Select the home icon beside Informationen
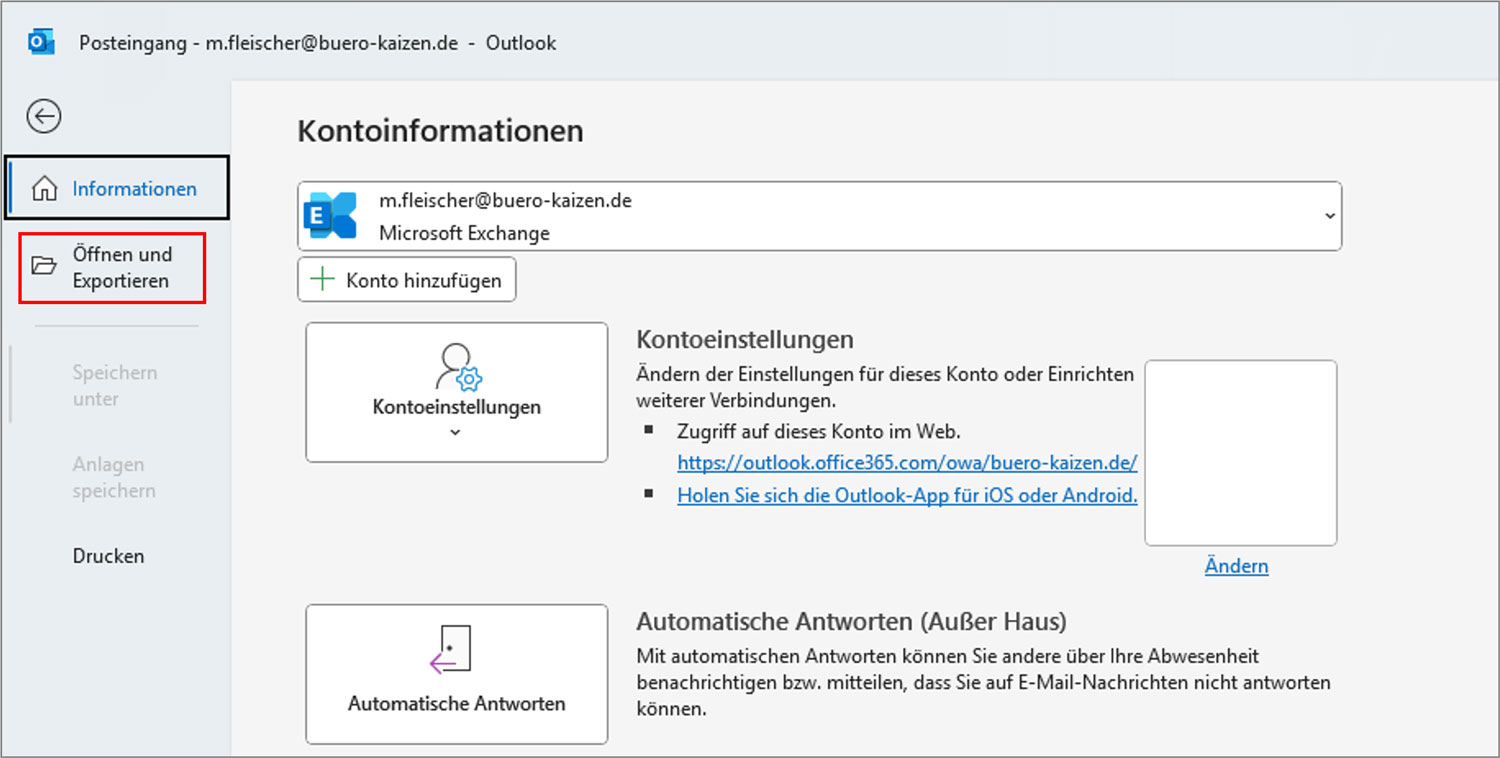Screen dimensions: 1500x758 click(44, 187)
